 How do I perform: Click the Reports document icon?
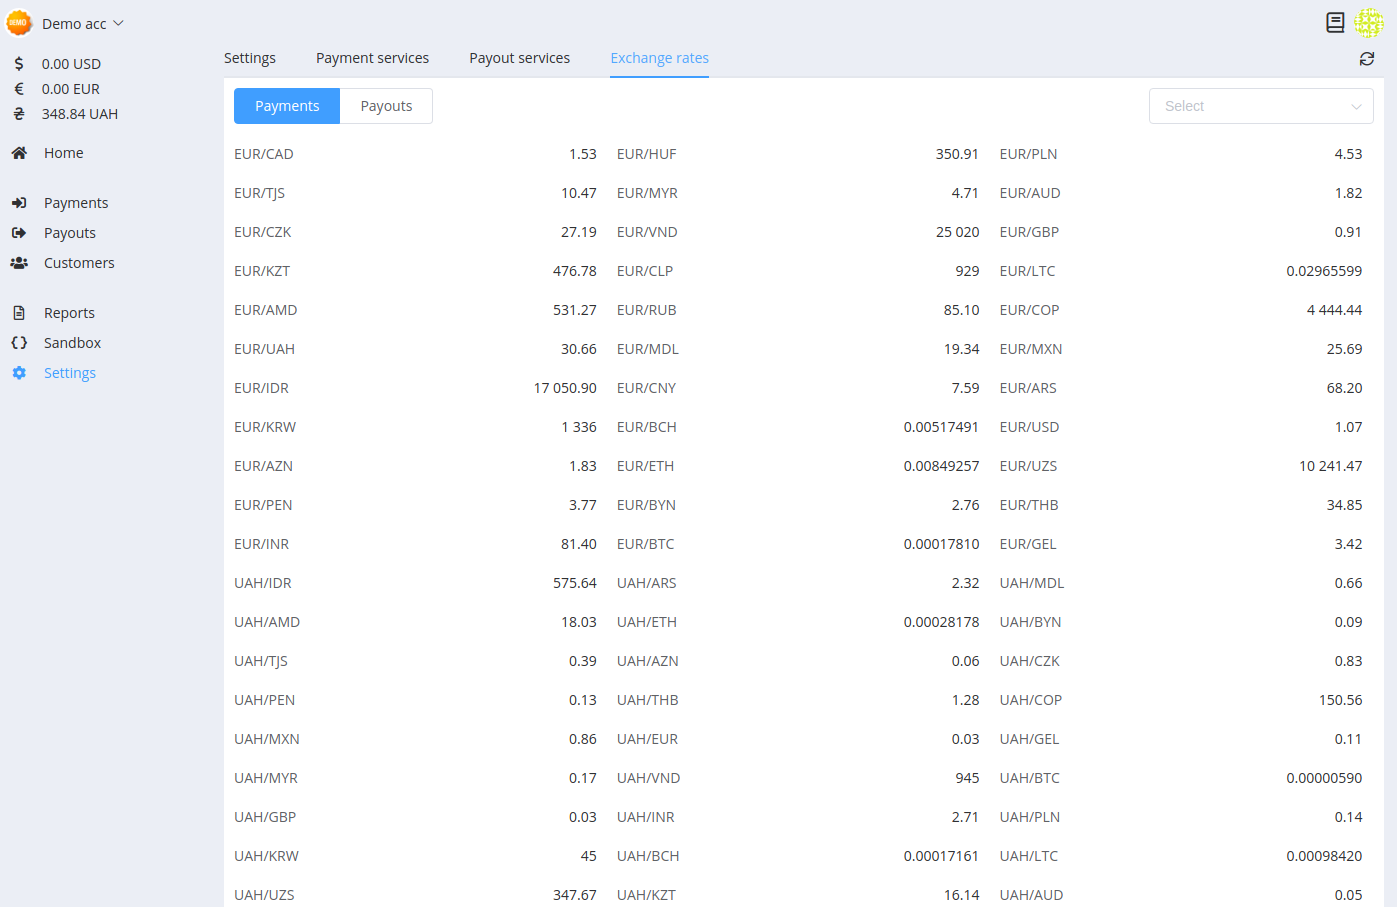pyautogui.click(x=19, y=313)
